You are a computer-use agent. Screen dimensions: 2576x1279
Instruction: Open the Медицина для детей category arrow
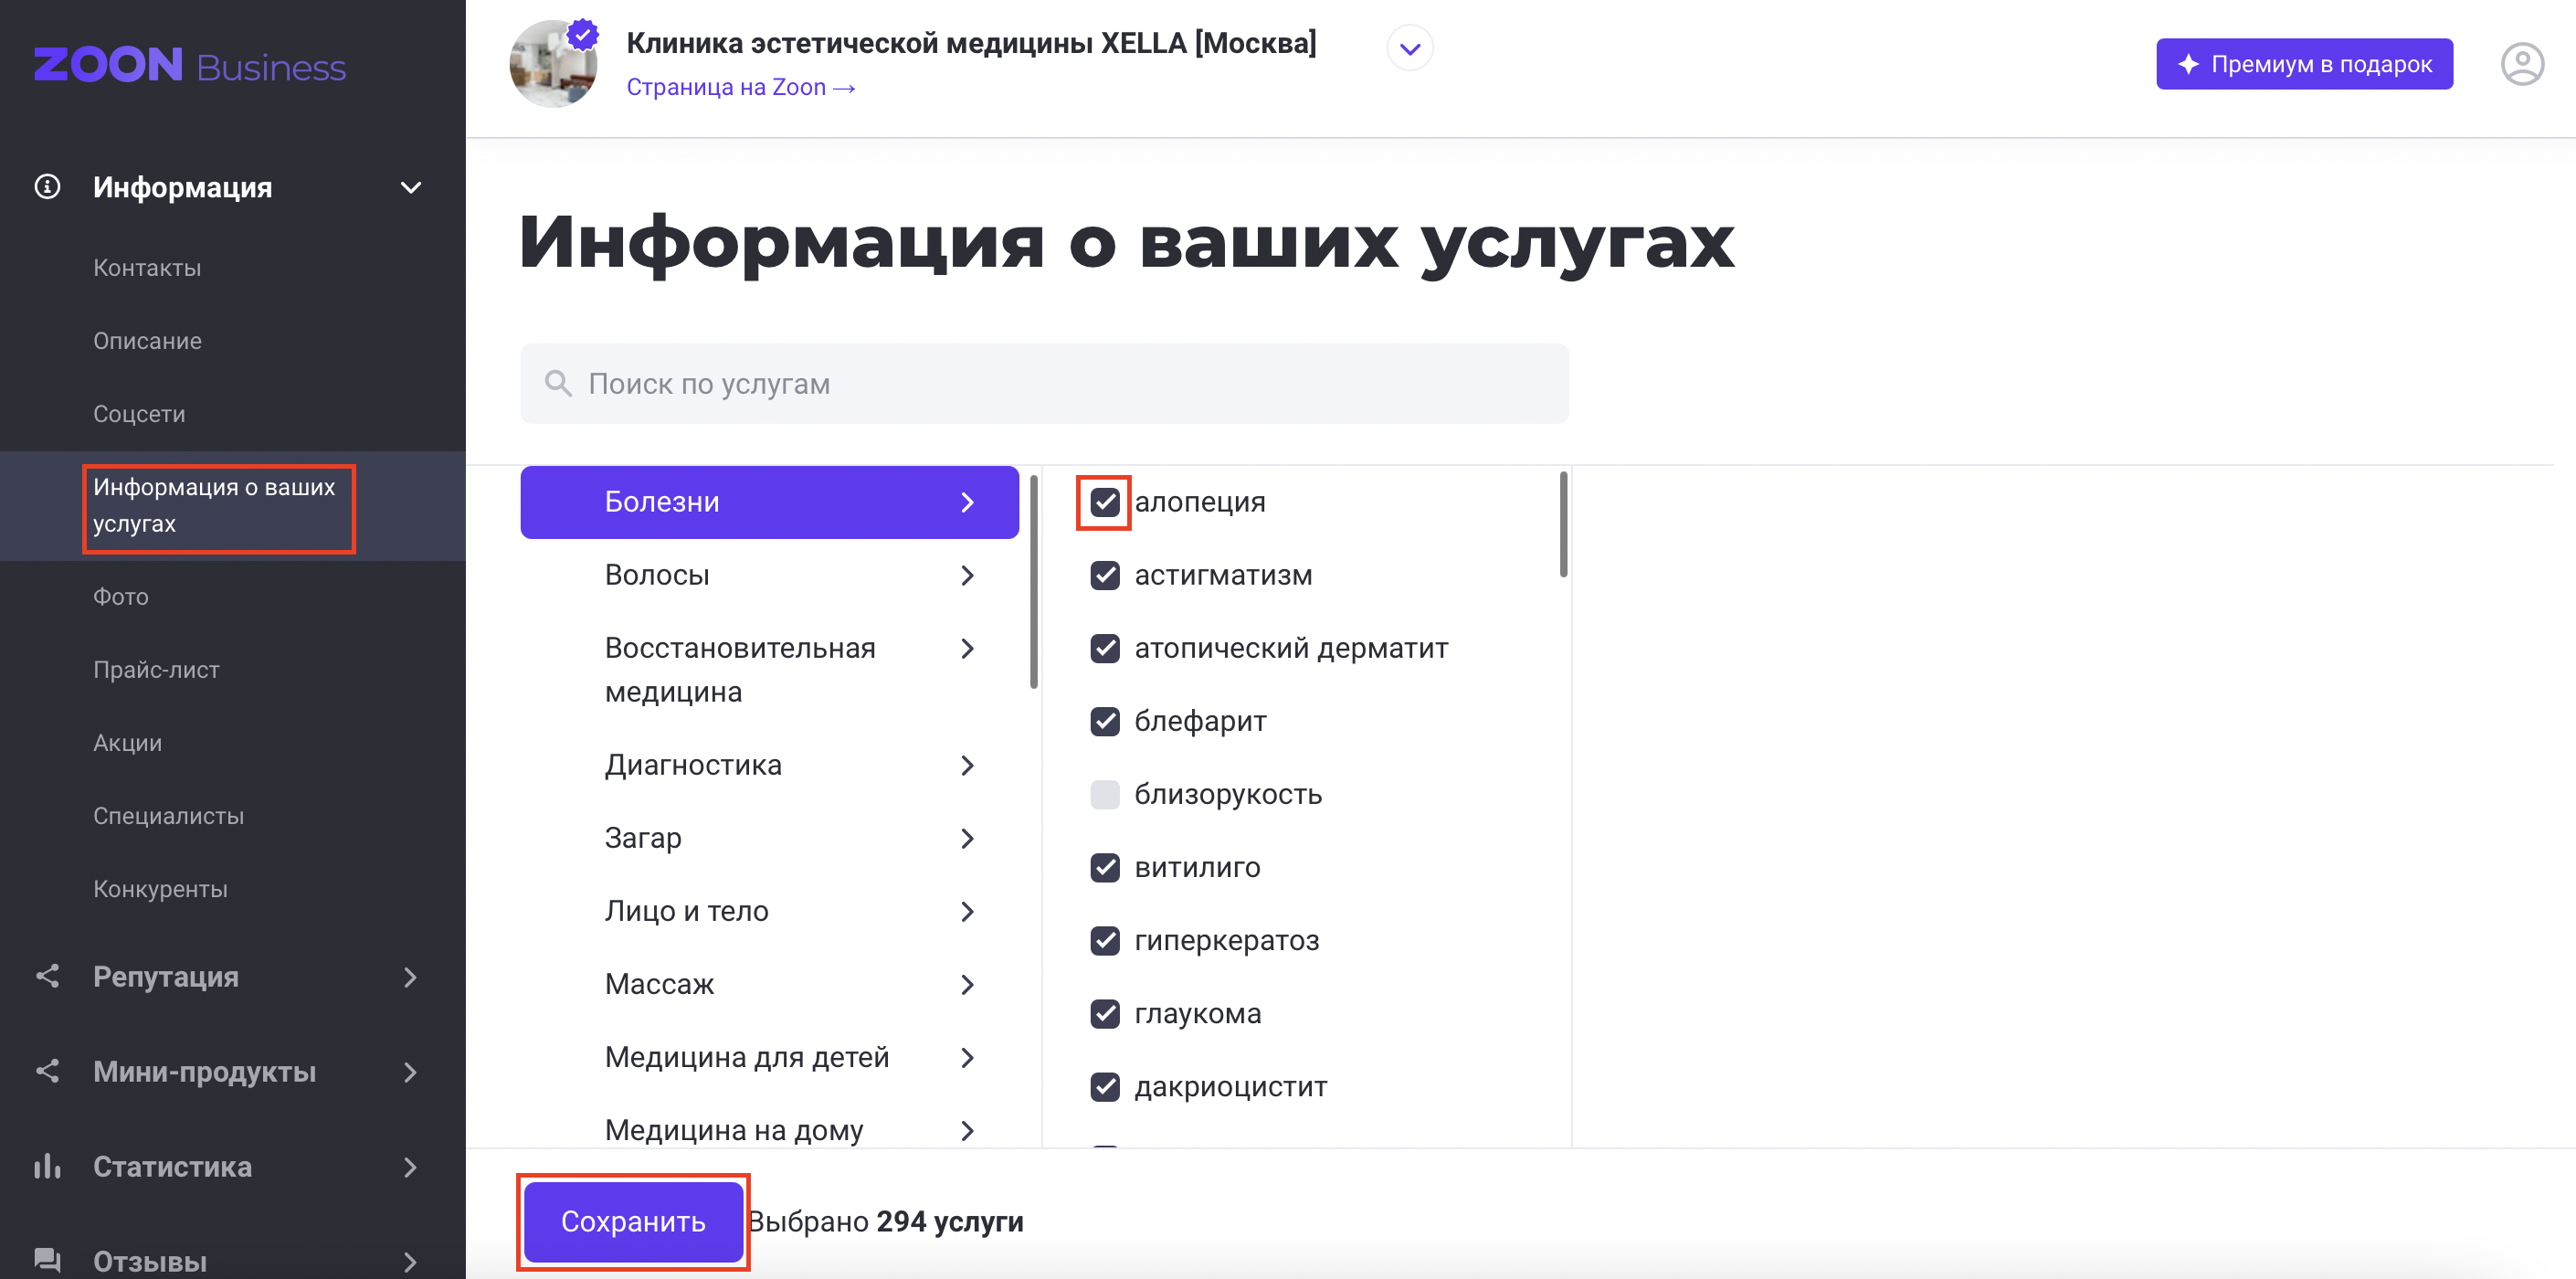[966, 1057]
